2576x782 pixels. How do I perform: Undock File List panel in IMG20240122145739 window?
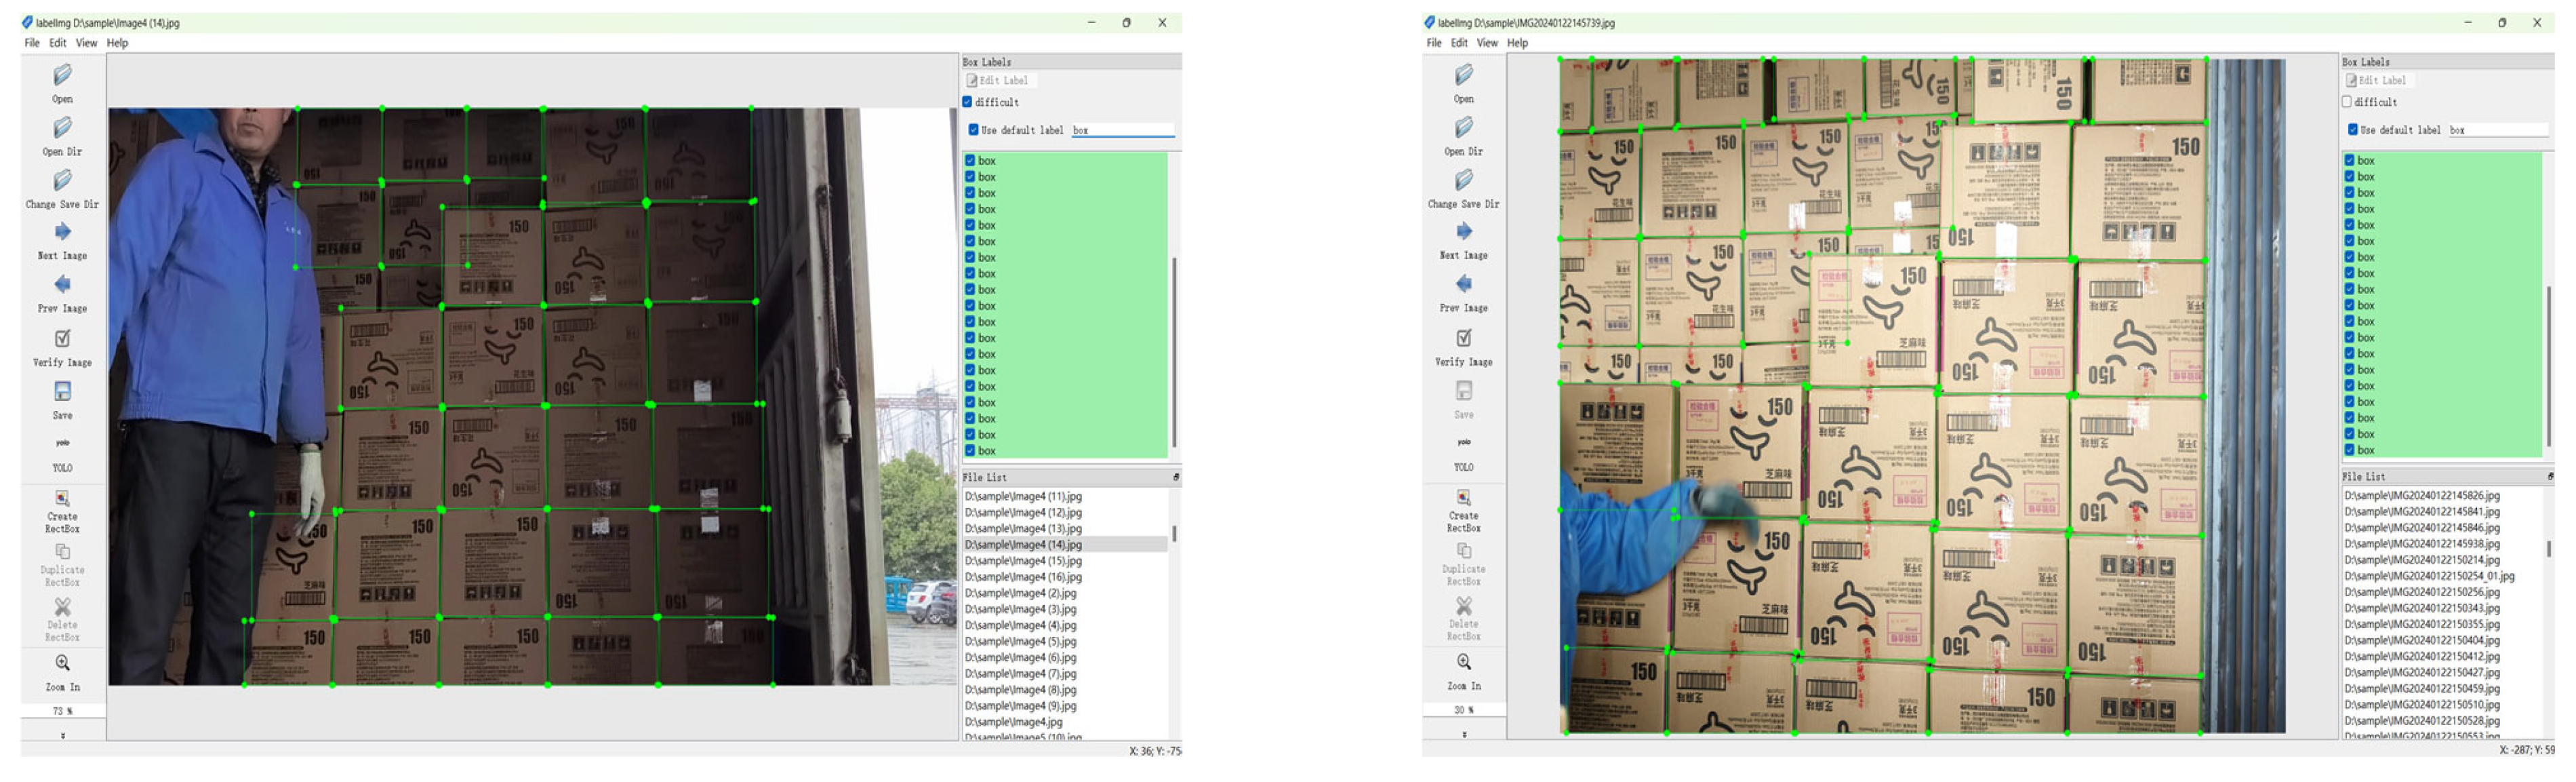click(x=2550, y=477)
